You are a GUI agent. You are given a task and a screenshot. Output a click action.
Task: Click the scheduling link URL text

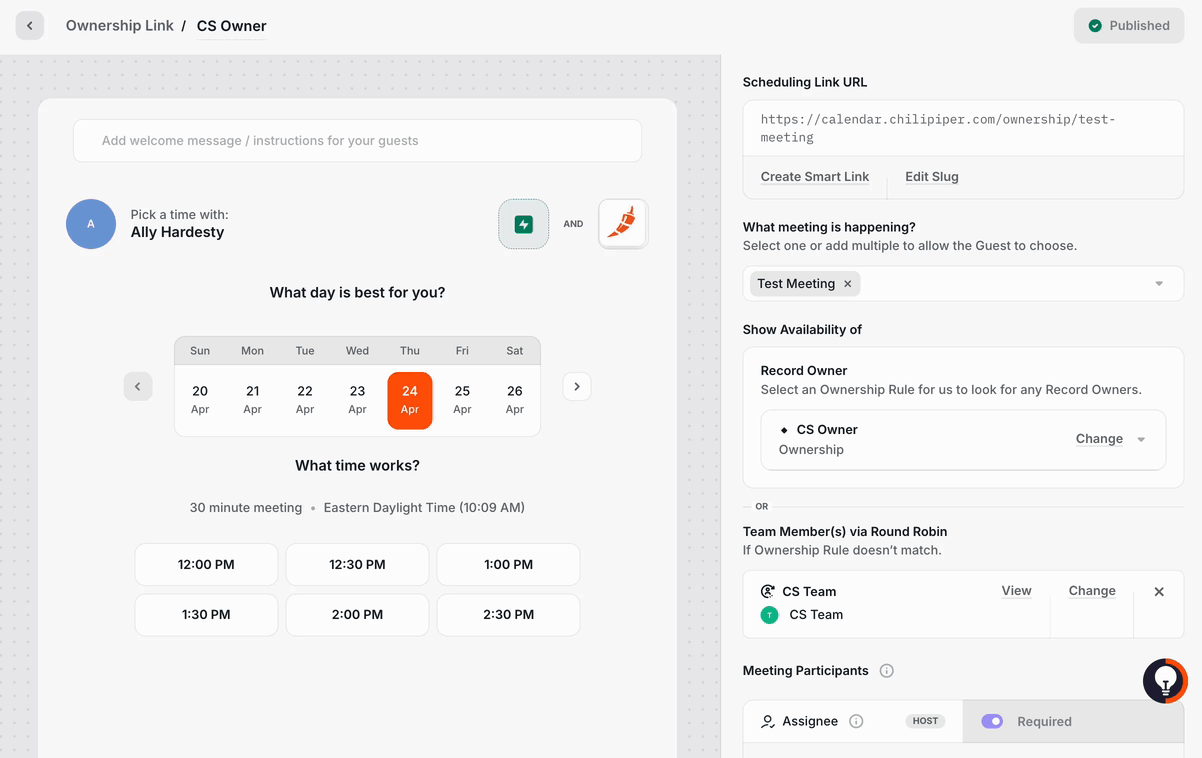click(938, 128)
